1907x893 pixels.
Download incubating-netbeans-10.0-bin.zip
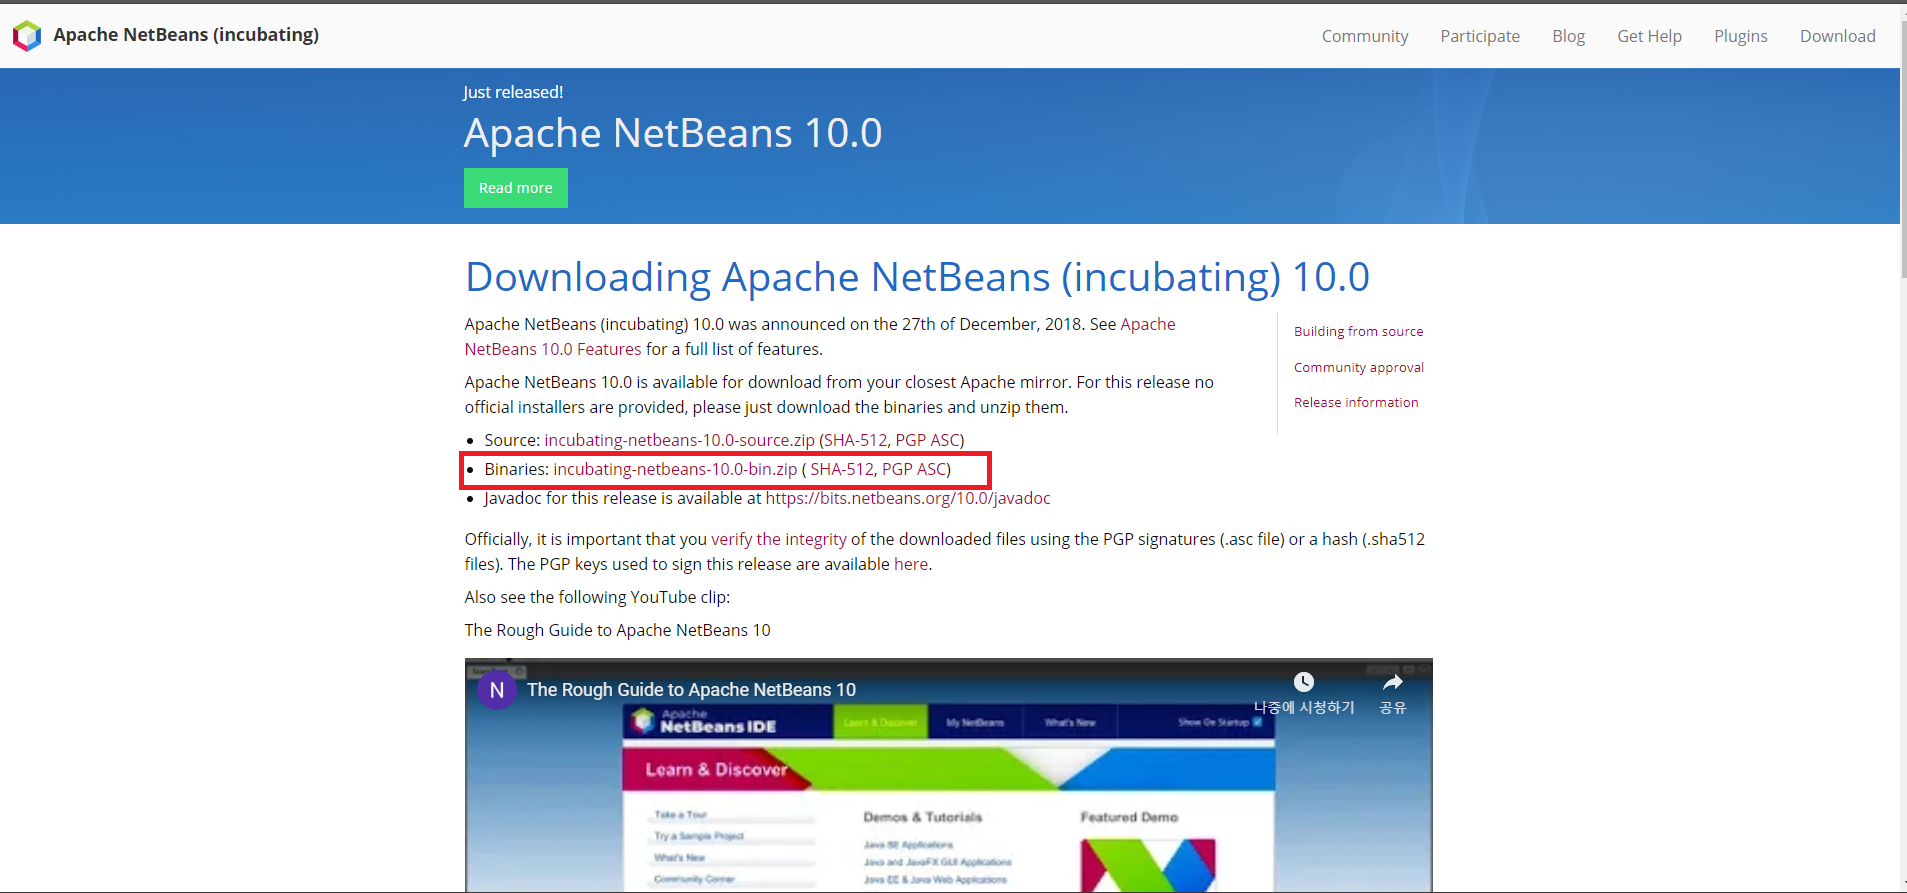[675, 469]
